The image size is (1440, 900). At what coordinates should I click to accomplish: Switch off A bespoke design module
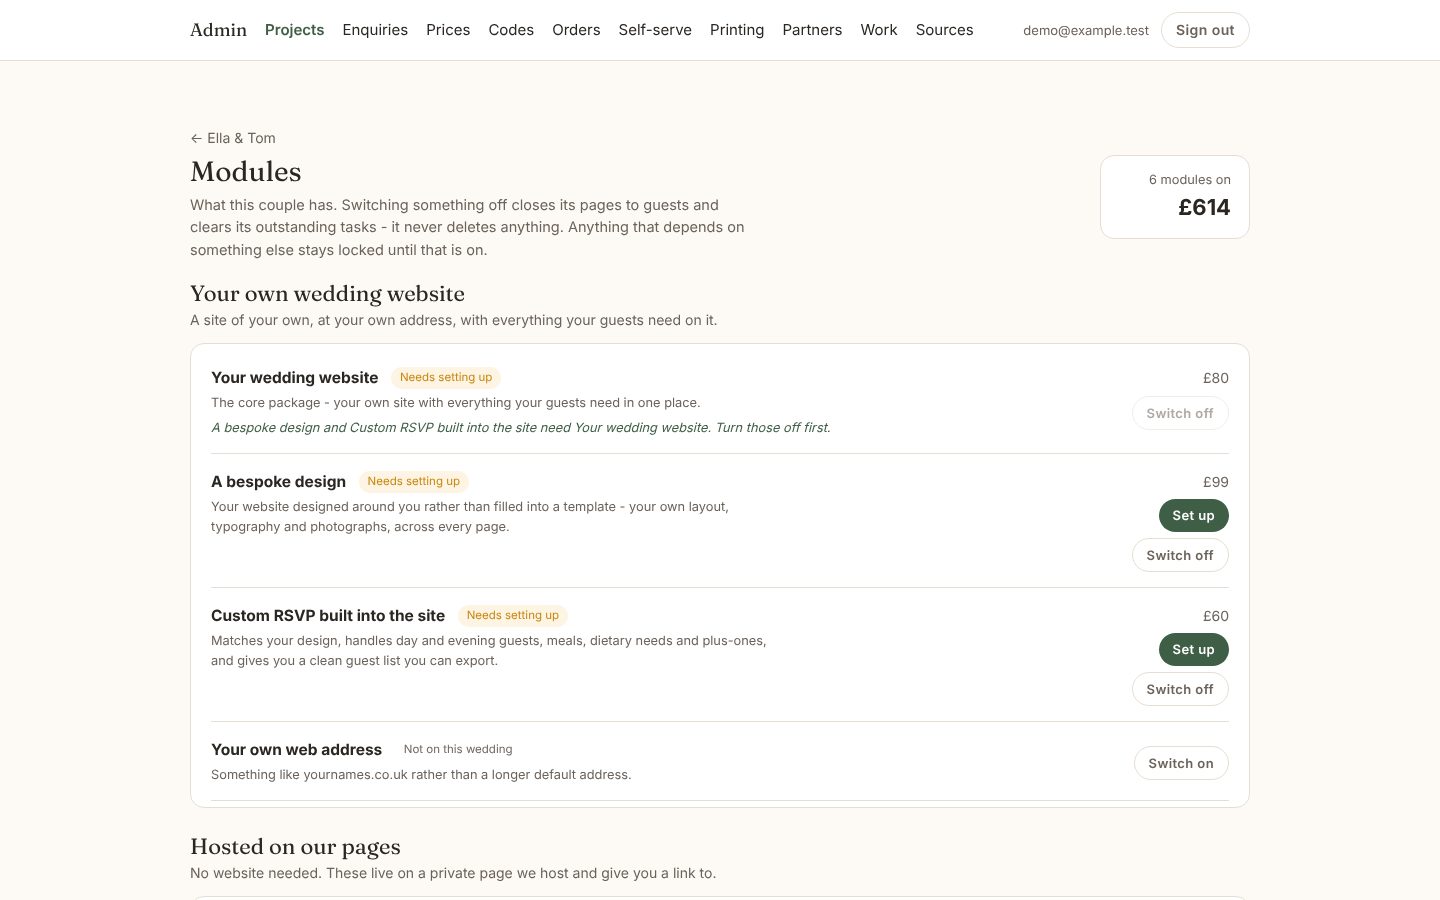(x=1180, y=555)
